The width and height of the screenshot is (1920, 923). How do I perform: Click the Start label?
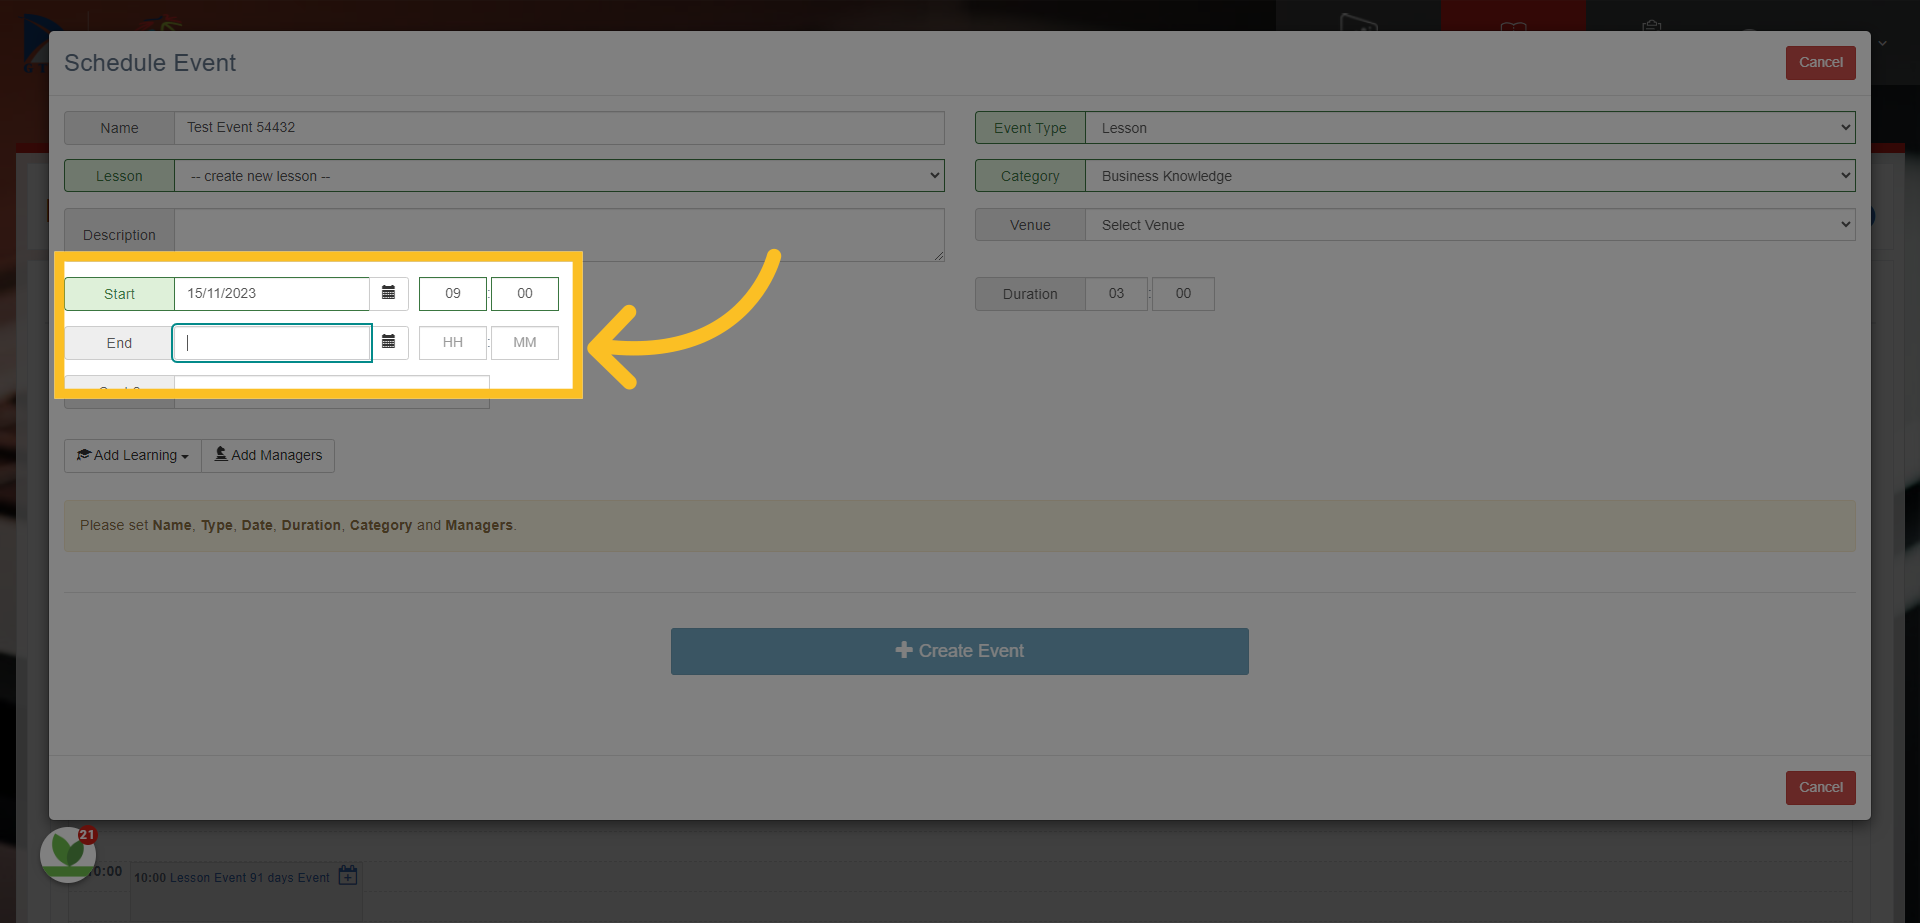point(119,293)
